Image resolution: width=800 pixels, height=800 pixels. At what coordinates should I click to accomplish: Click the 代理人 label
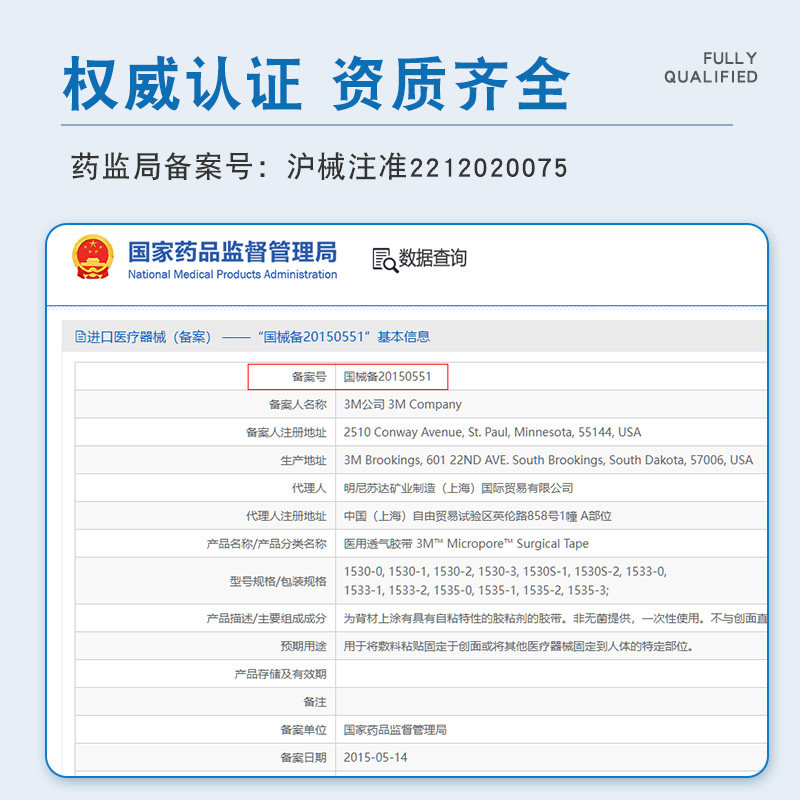pos(309,488)
